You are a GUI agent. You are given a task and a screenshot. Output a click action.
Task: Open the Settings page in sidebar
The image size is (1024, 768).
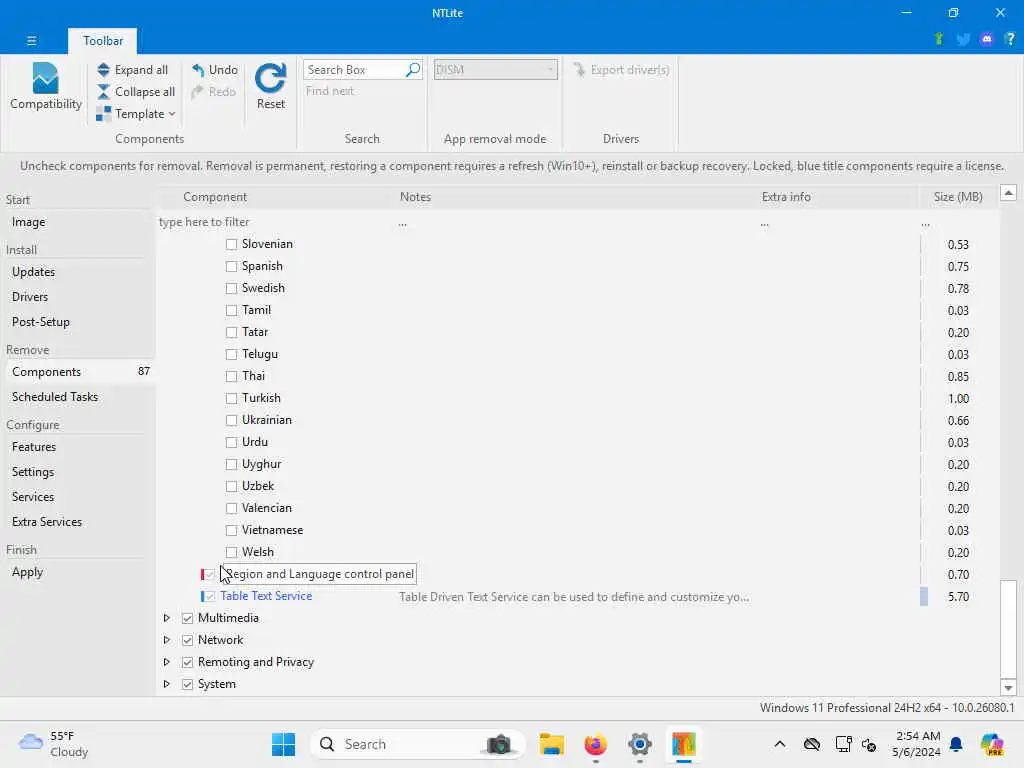pos(33,472)
